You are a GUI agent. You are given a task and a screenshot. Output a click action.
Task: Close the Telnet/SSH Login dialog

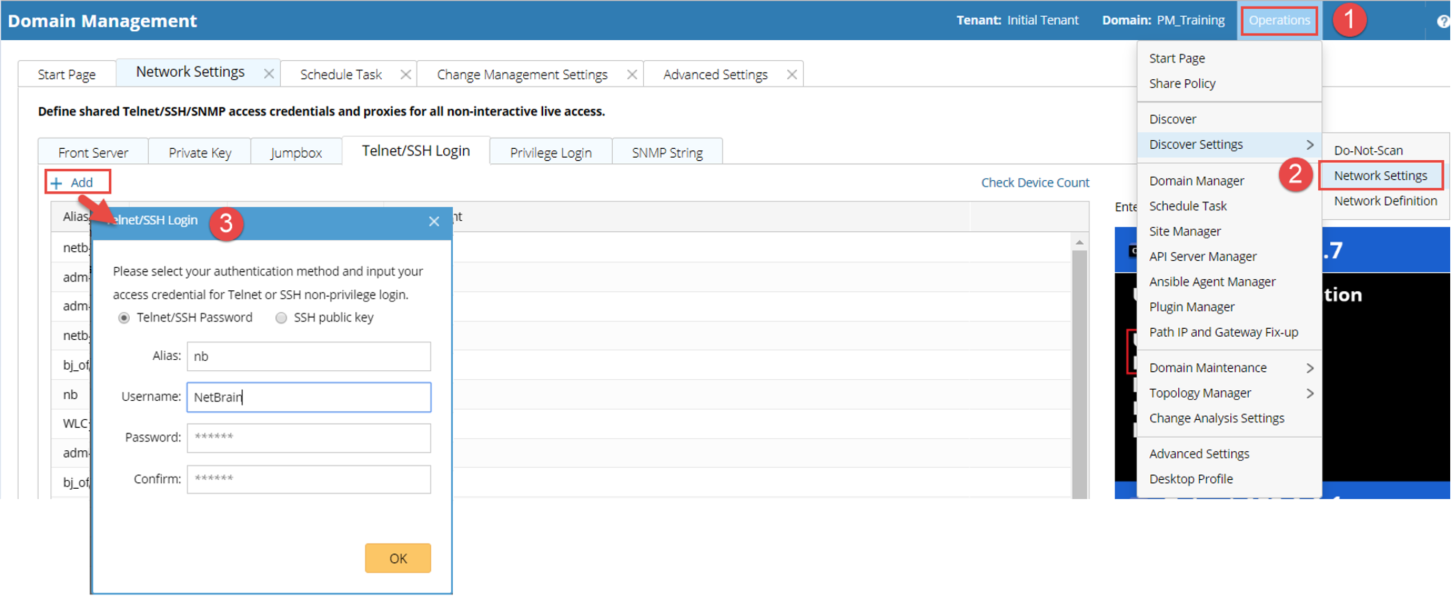pos(434,221)
